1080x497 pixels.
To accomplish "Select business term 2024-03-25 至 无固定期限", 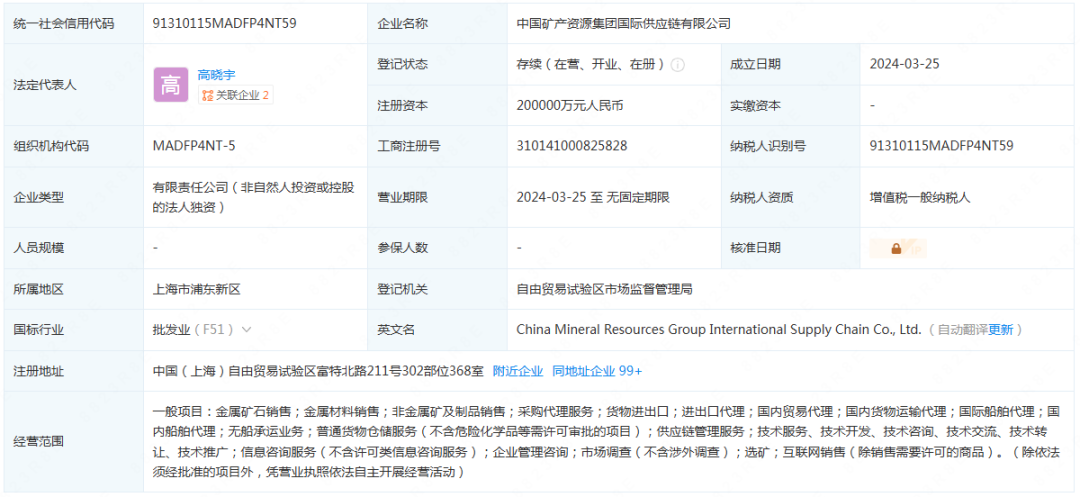I will (x=593, y=198).
